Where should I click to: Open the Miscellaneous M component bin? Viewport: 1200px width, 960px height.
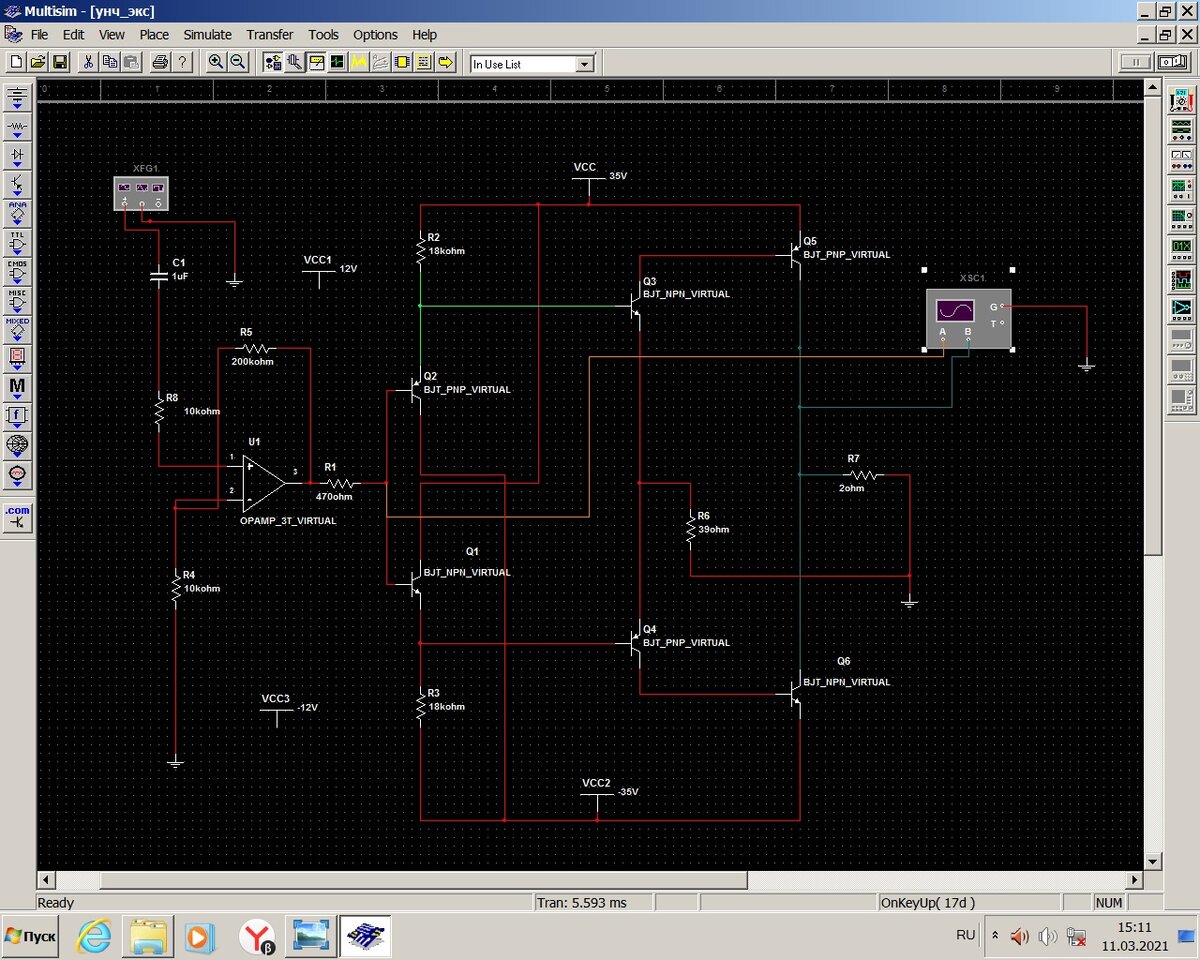point(18,387)
